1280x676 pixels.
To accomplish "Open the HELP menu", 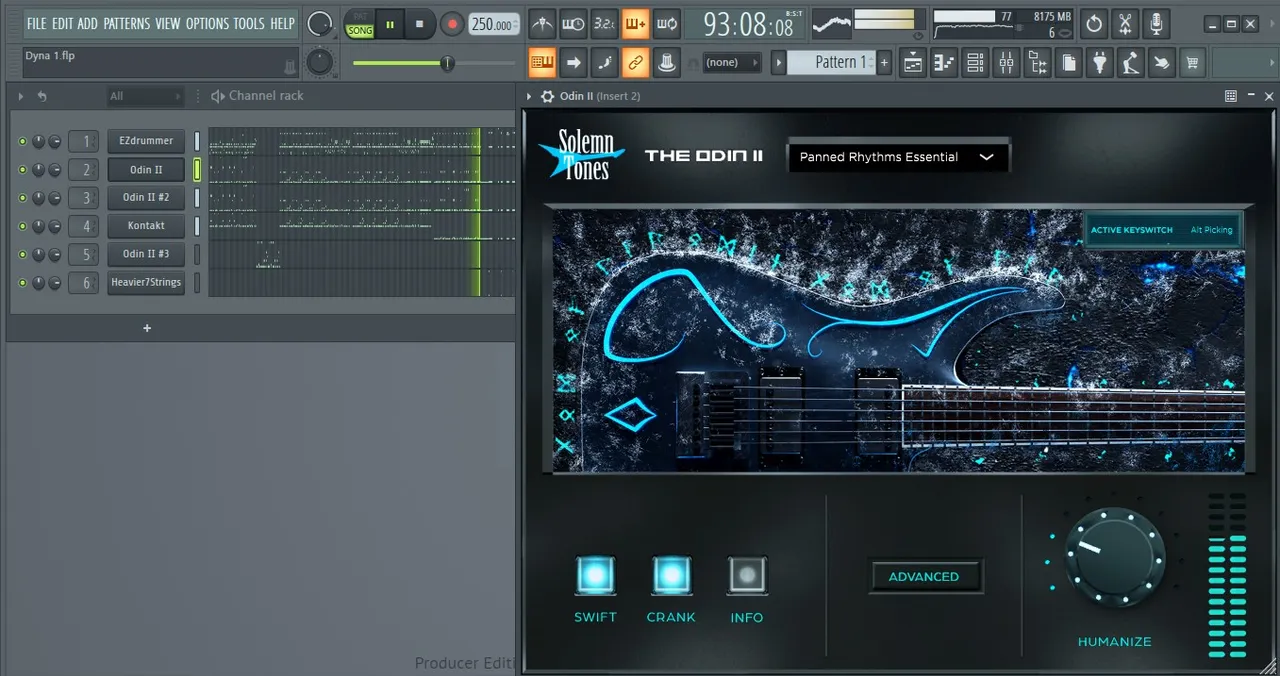I will [x=282, y=23].
